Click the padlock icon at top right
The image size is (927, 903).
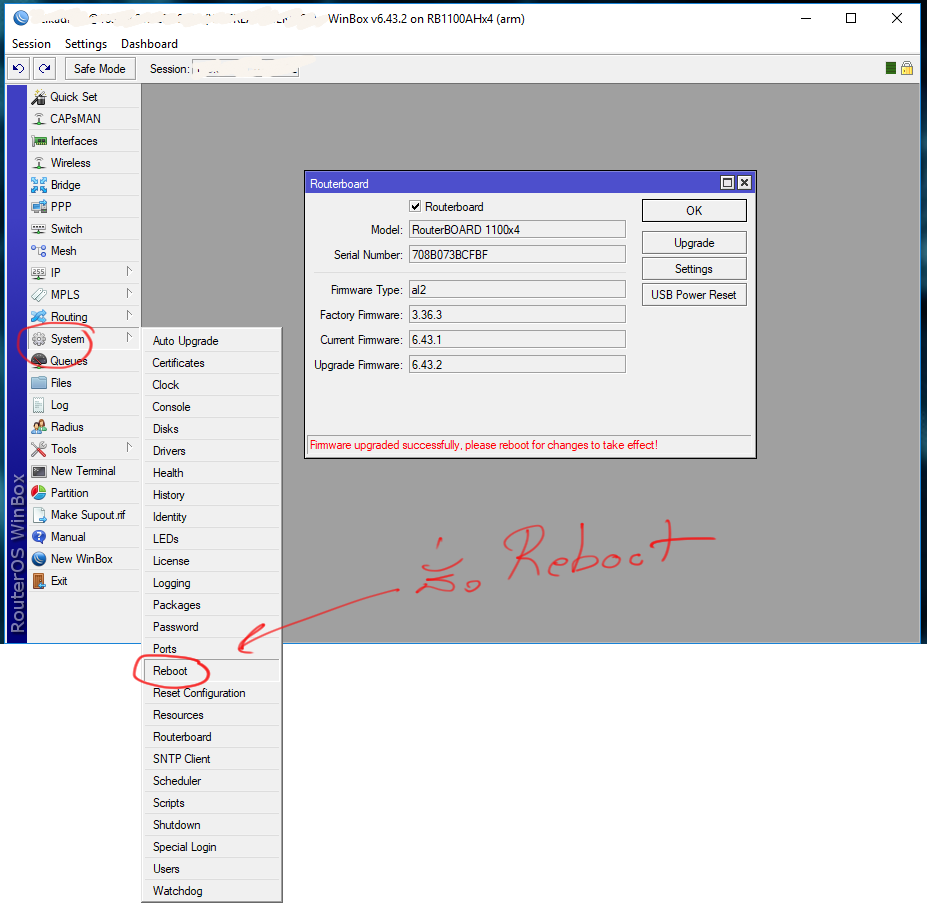coord(907,68)
